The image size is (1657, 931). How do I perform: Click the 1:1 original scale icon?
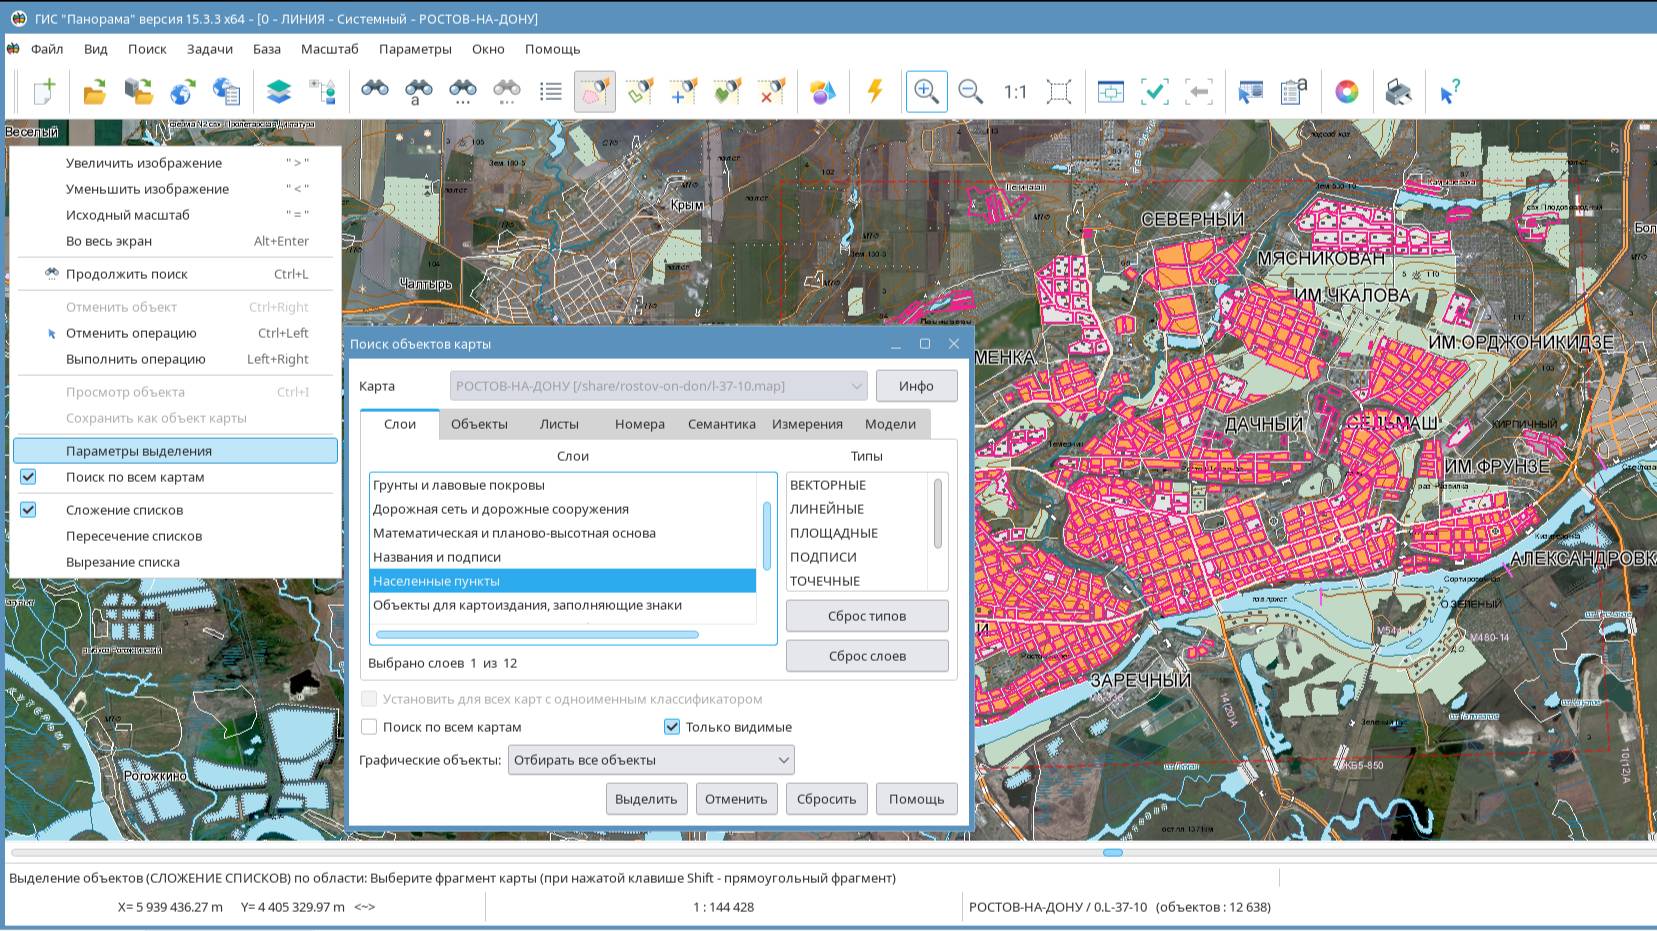click(1015, 92)
